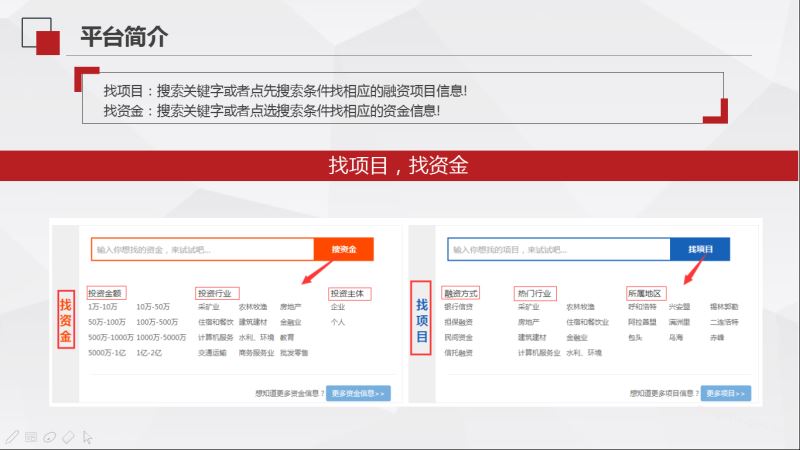The height and width of the screenshot is (450, 800).
Task: Select the pen annotation tool
Action: pyautogui.click(x=11, y=437)
